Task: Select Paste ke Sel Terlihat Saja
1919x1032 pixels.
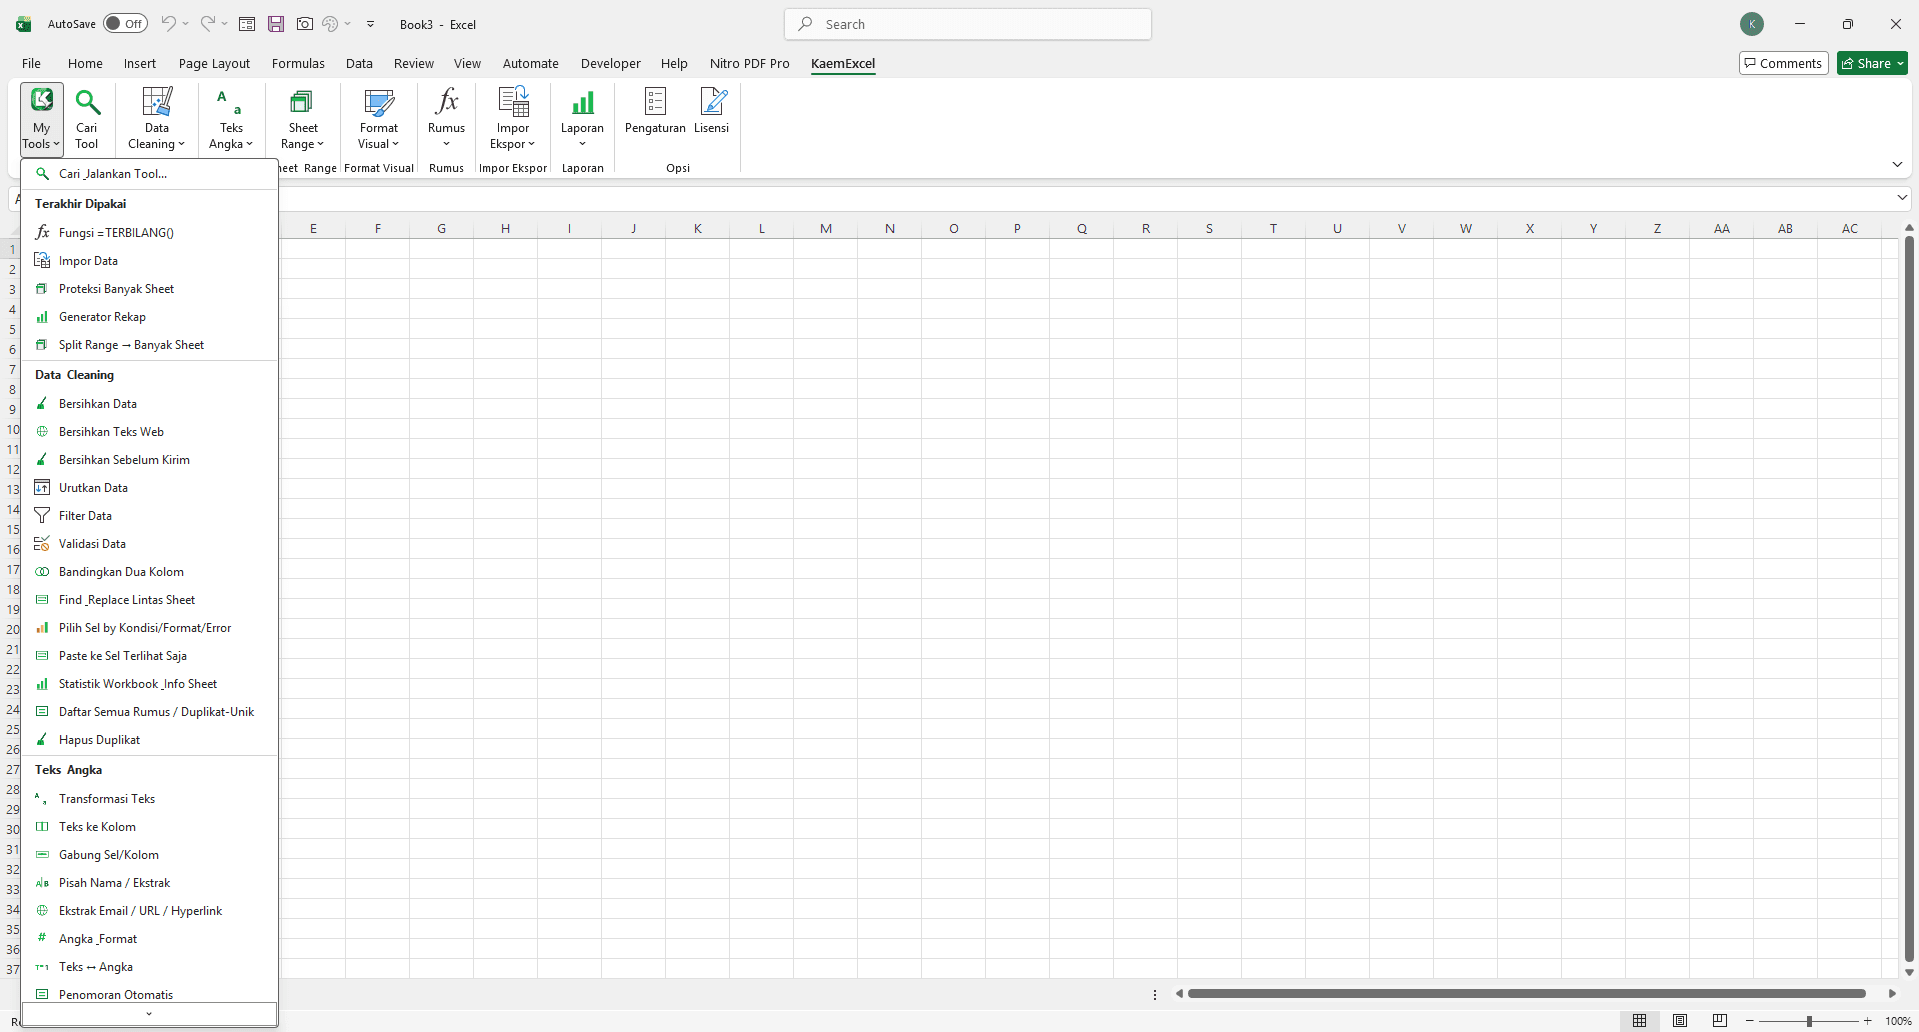Action: [149, 656]
